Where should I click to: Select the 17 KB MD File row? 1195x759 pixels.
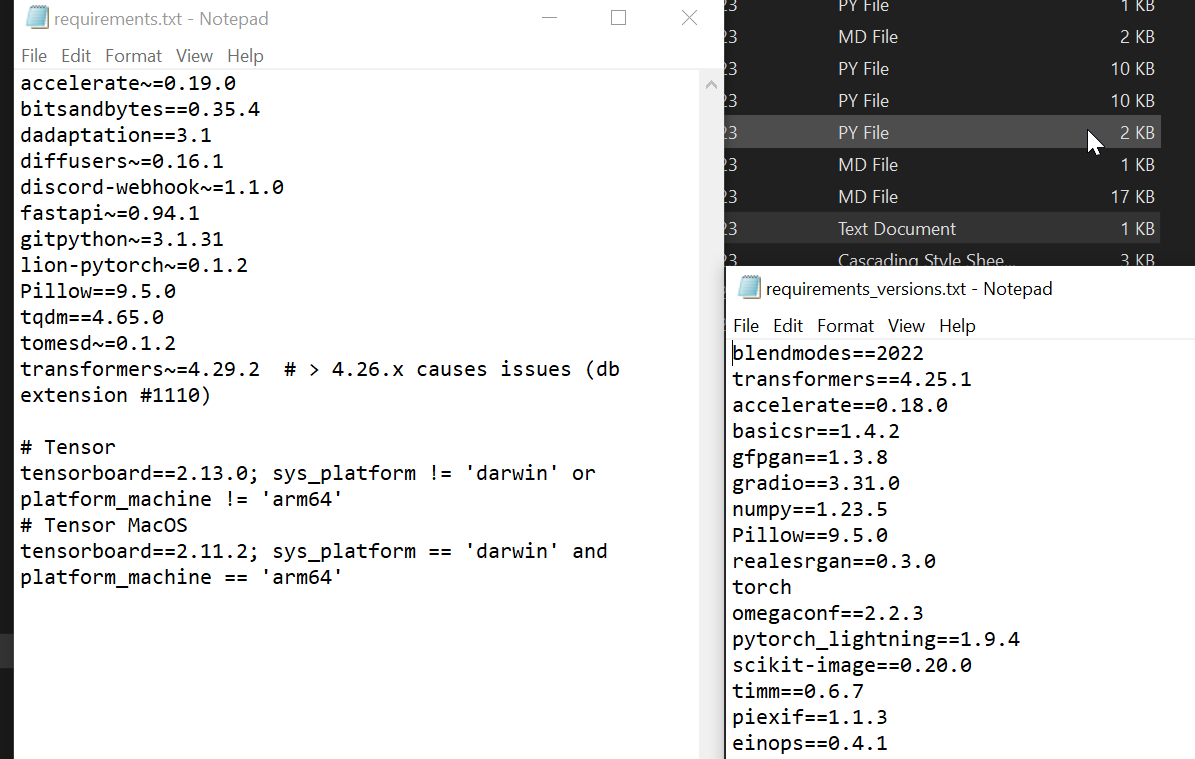coord(940,196)
